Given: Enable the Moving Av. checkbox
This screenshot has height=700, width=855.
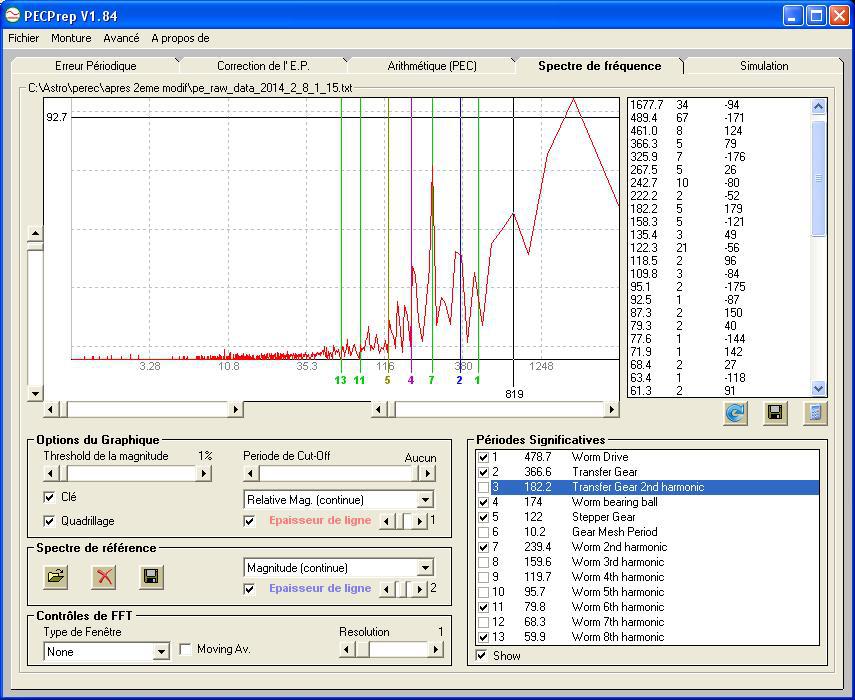Looking at the screenshot, I should pos(185,649).
